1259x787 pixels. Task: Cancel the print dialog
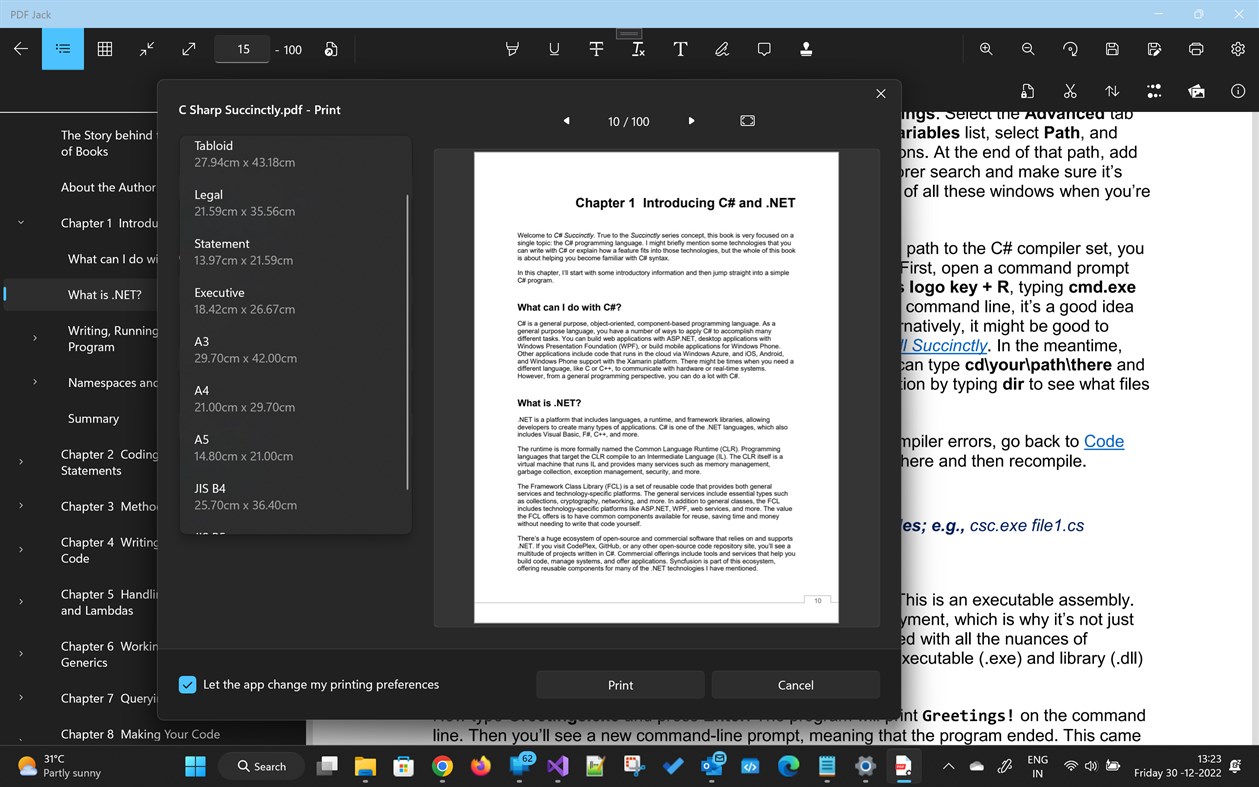coord(795,684)
